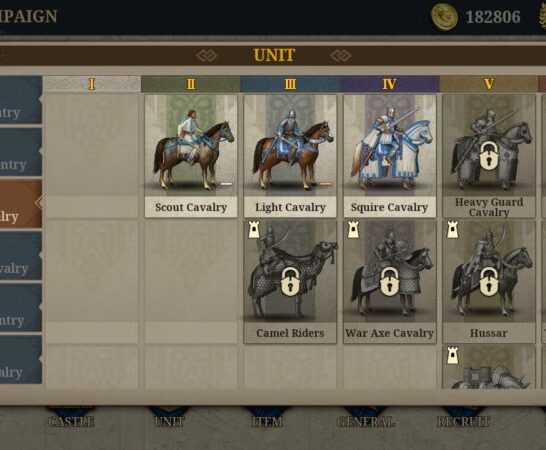Click the gold coin icon
546x450 pixels.
444,16
